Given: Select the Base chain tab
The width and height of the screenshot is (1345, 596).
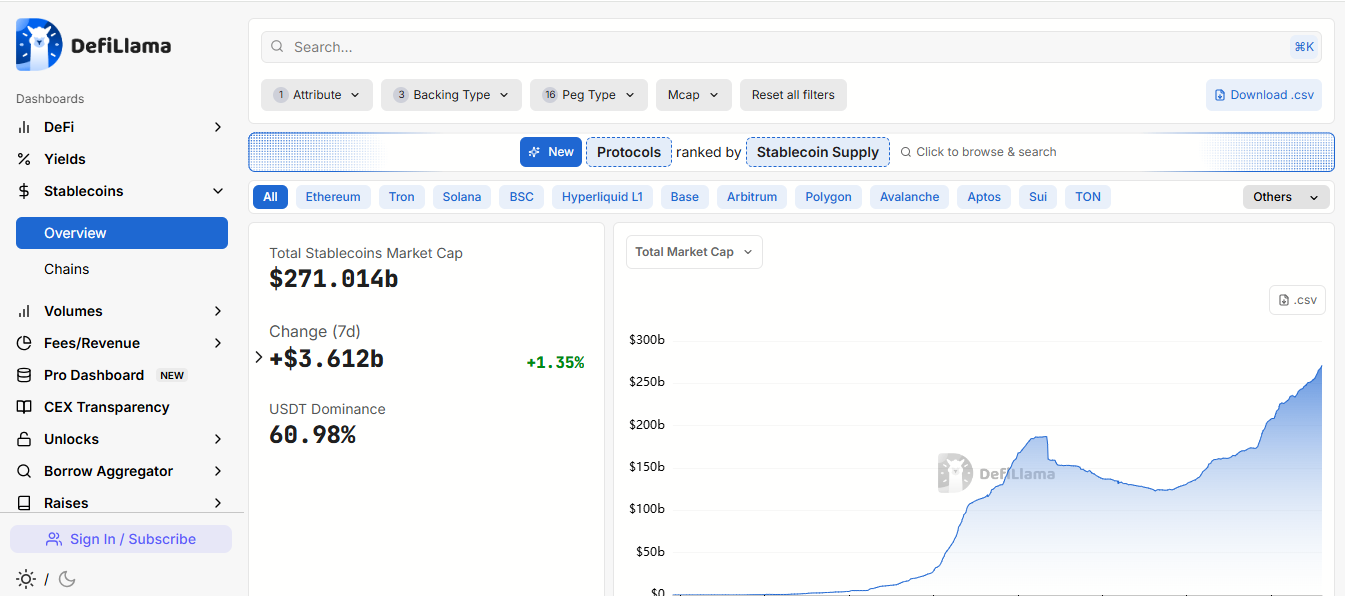Looking at the screenshot, I should pyautogui.click(x=685, y=197).
